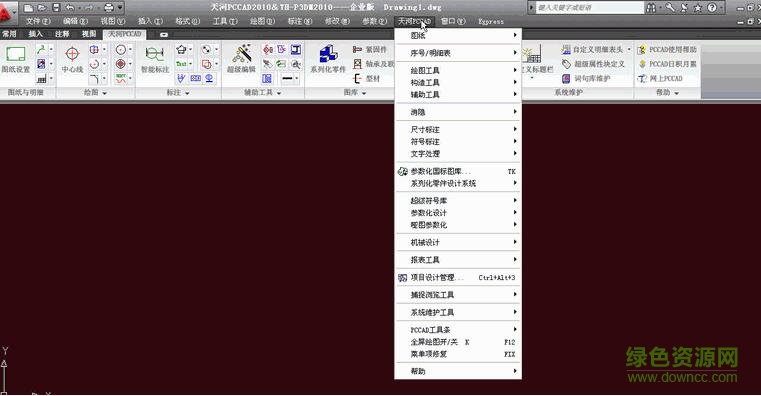Click the satellite dish communication center icon
The width and height of the screenshot is (761, 396).
[684, 8]
